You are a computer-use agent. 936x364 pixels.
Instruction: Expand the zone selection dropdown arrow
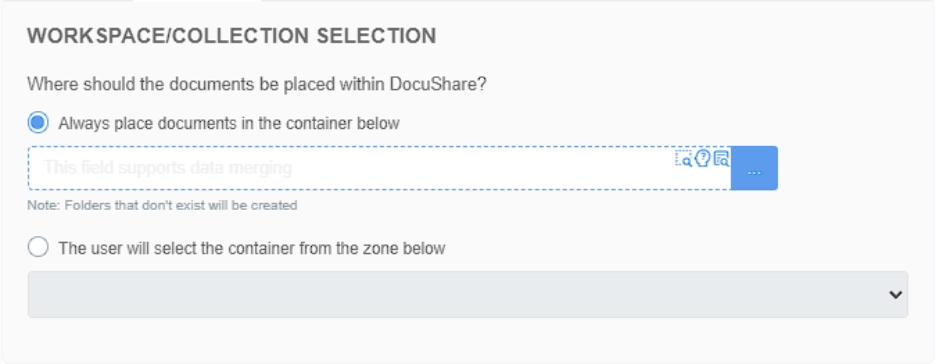point(895,294)
